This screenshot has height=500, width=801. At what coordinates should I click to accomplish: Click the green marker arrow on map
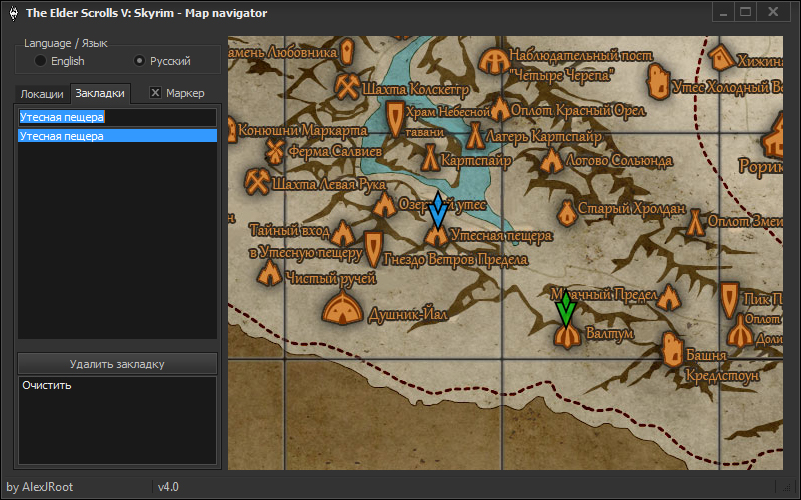pyautogui.click(x=566, y=308)
